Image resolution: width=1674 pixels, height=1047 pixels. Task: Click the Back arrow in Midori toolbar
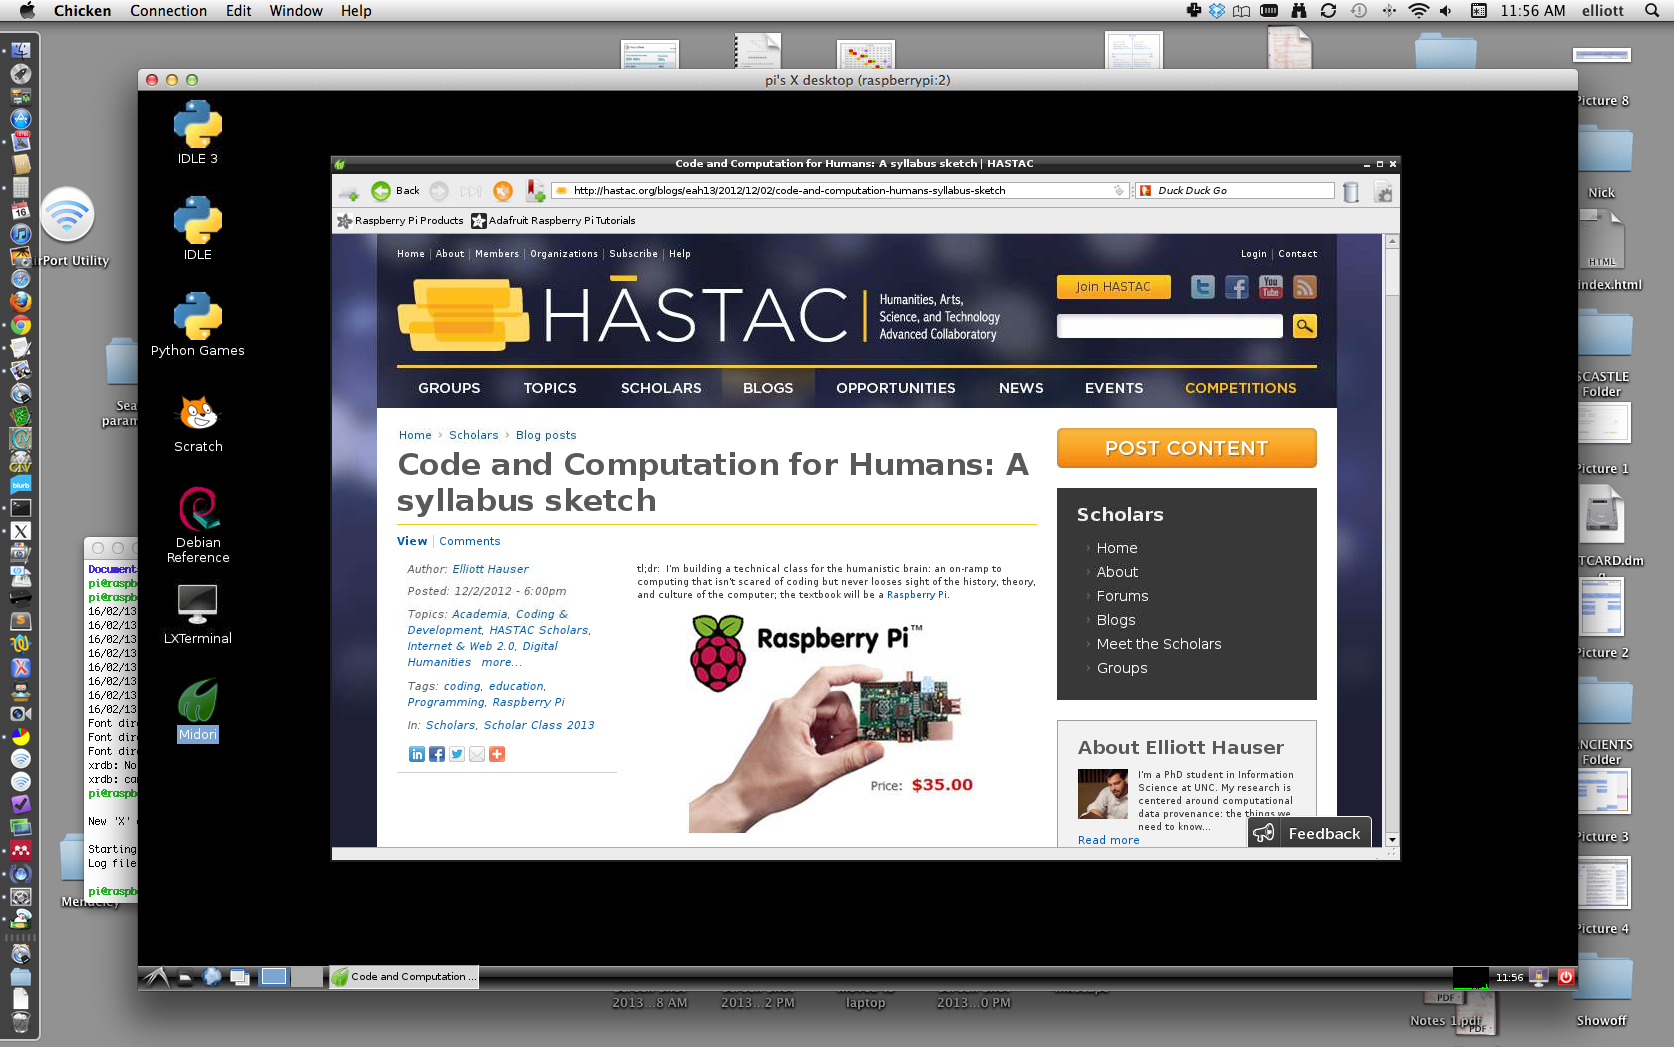coord(381,191)
